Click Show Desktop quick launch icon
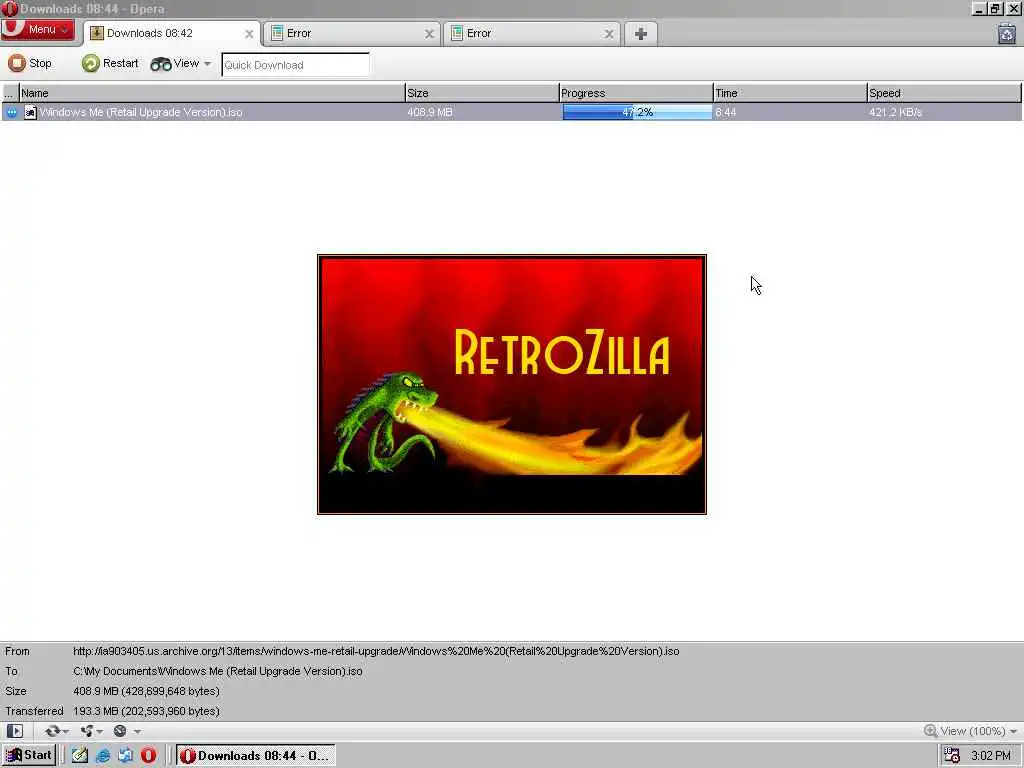Viewport: 1024px width, 768px height. 125,756
